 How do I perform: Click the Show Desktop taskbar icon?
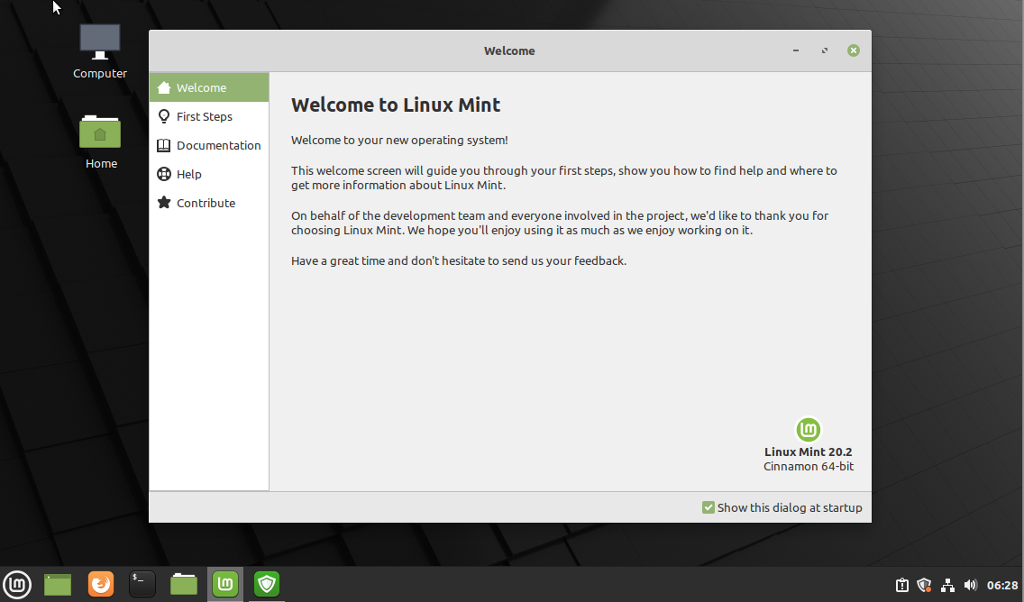click(x=57, y=584)
